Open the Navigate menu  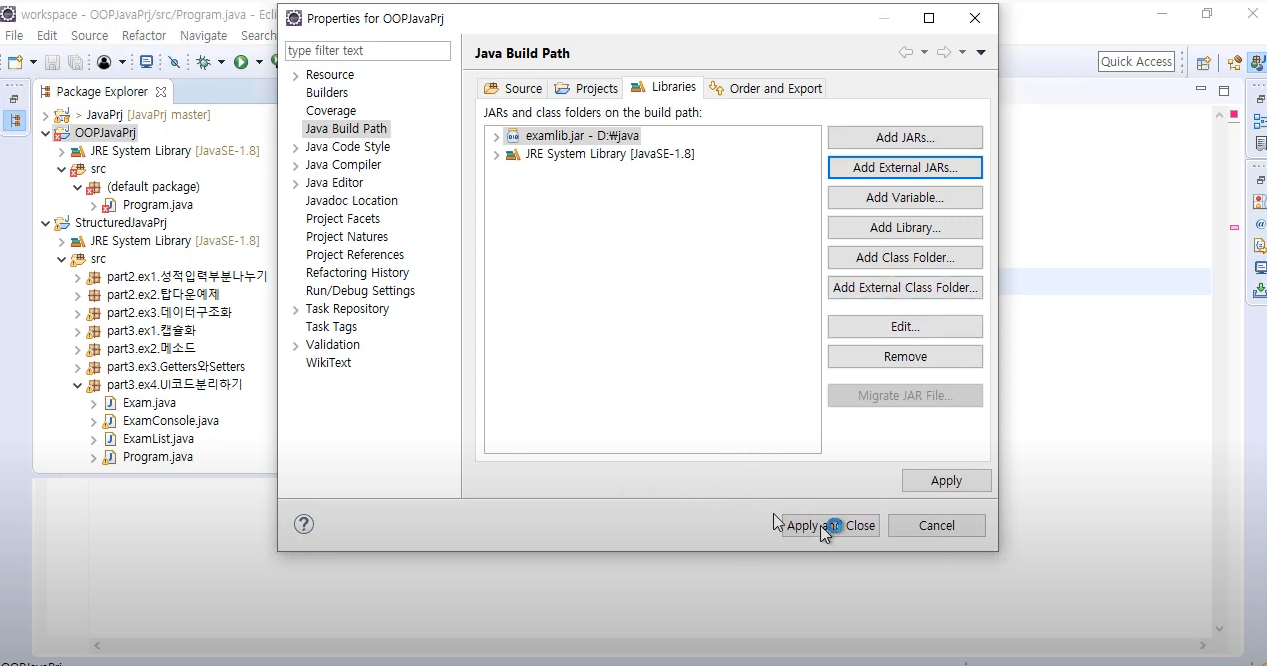[x=203, y=35]
